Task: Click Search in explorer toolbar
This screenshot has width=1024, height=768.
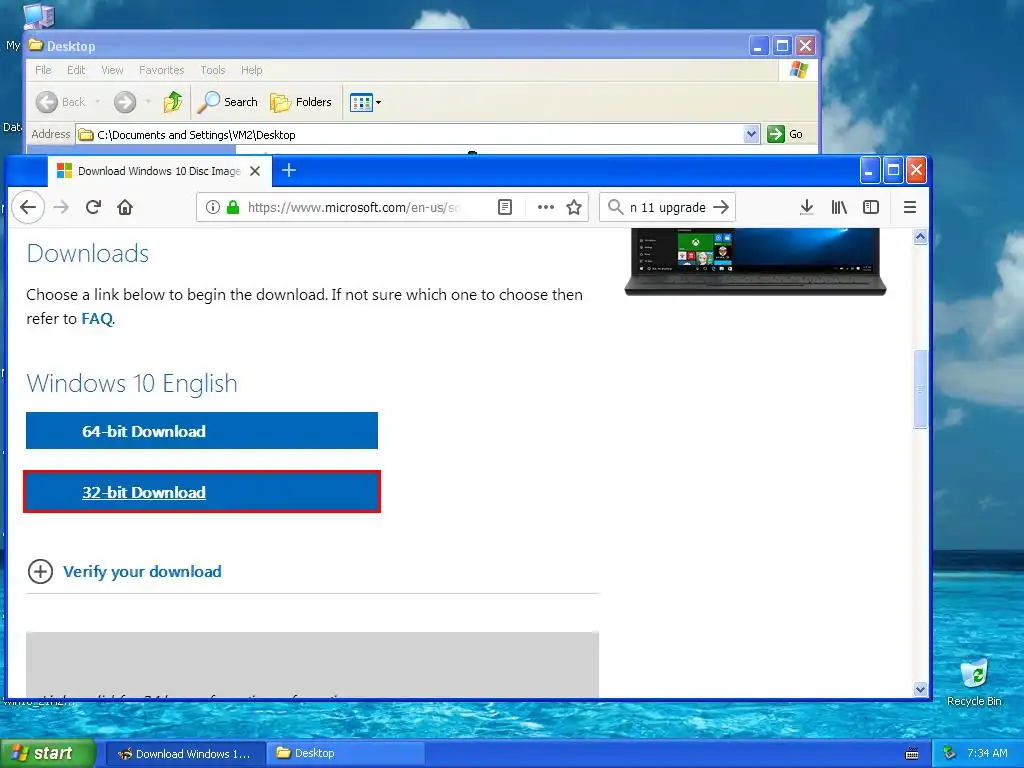Action: tap(228, 102)
